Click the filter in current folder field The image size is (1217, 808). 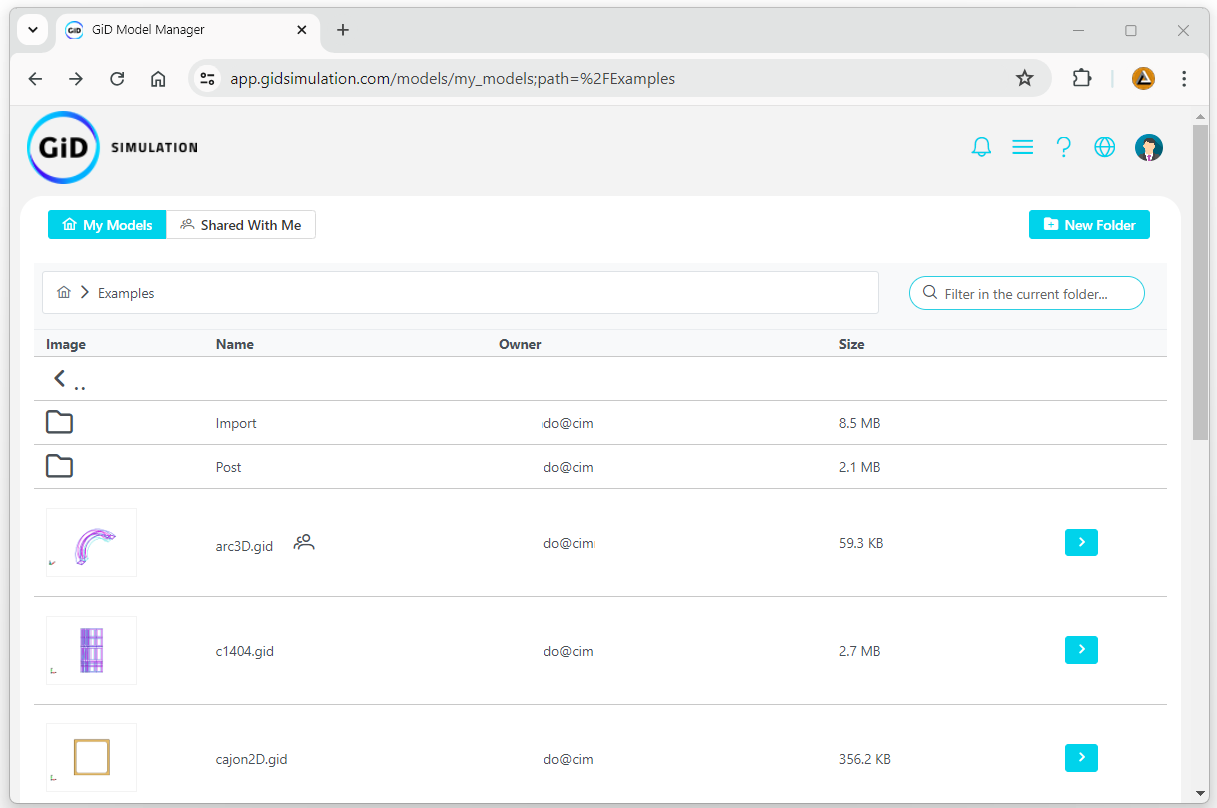[1035, 294]
